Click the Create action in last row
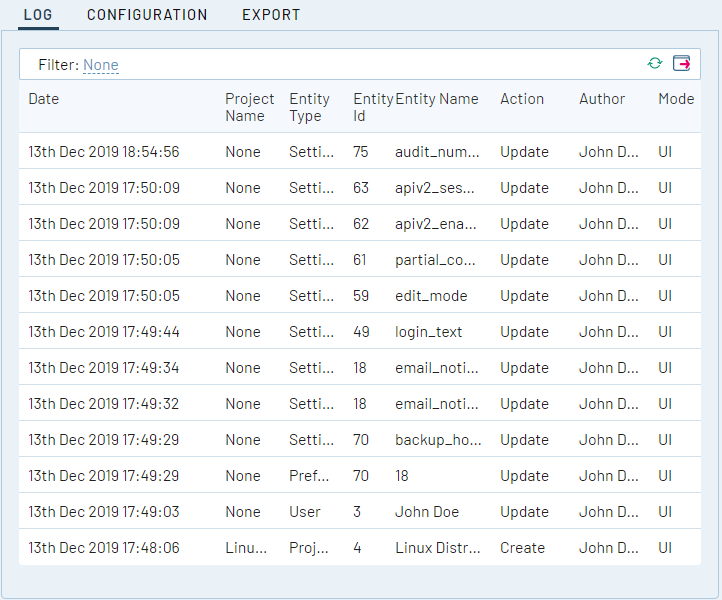 (522, 548)
